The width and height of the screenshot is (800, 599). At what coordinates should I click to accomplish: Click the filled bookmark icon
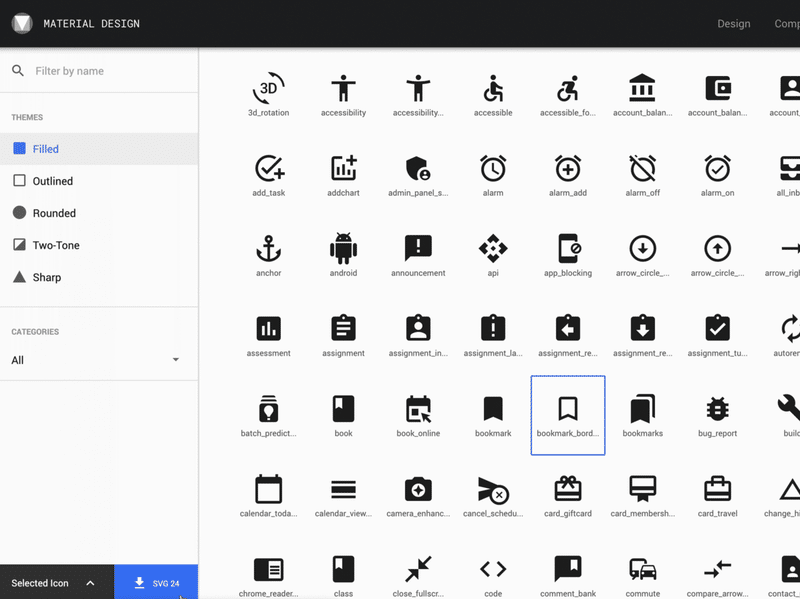tap(493, 409)
